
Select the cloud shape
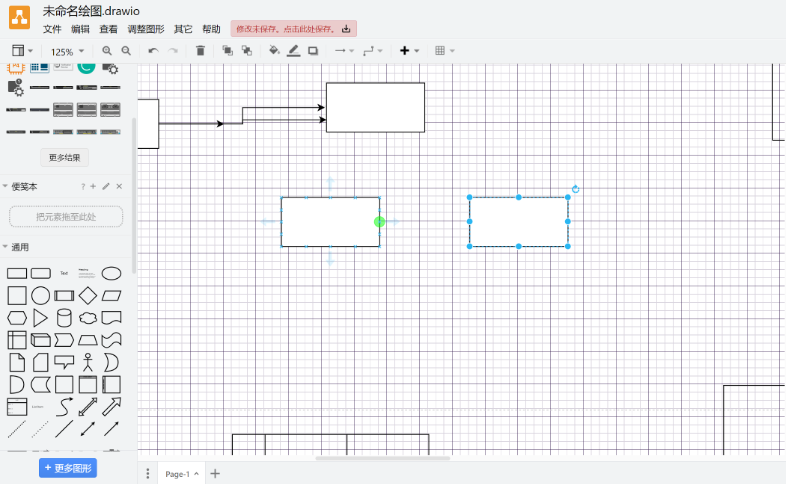(88, 318)
